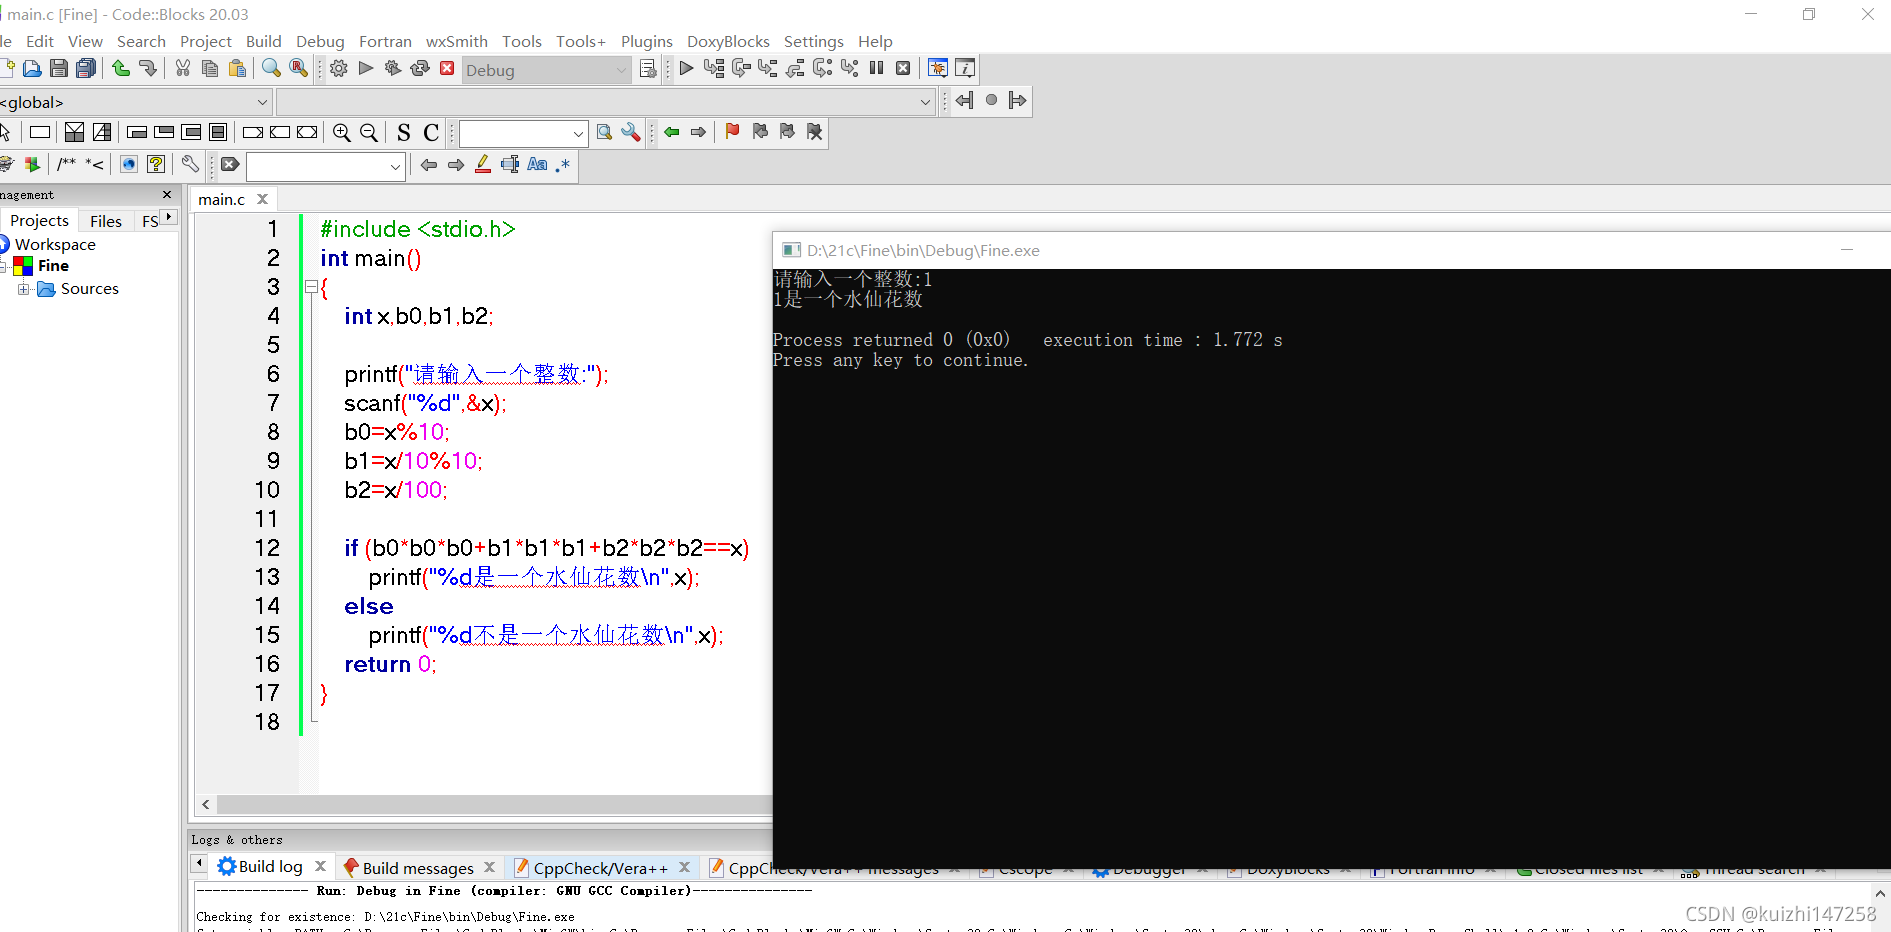The height and width of the screenshot is (932, 1891).
Task: Close the Build log tab
Action: [x=321, y=866]
